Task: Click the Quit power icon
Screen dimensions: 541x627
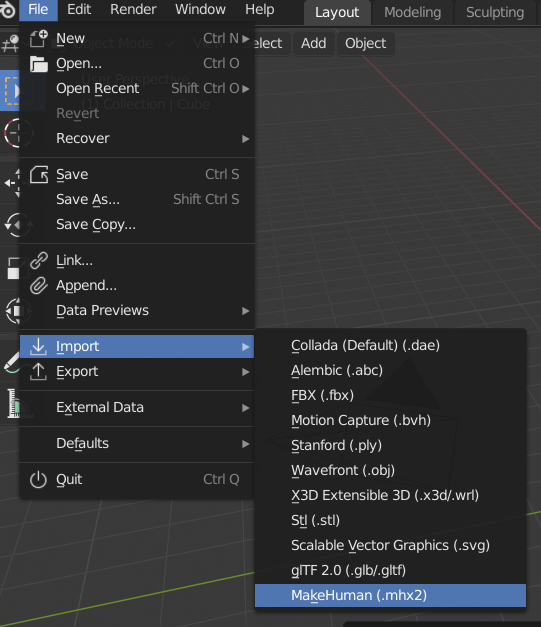Action: (x=38, y=479)
